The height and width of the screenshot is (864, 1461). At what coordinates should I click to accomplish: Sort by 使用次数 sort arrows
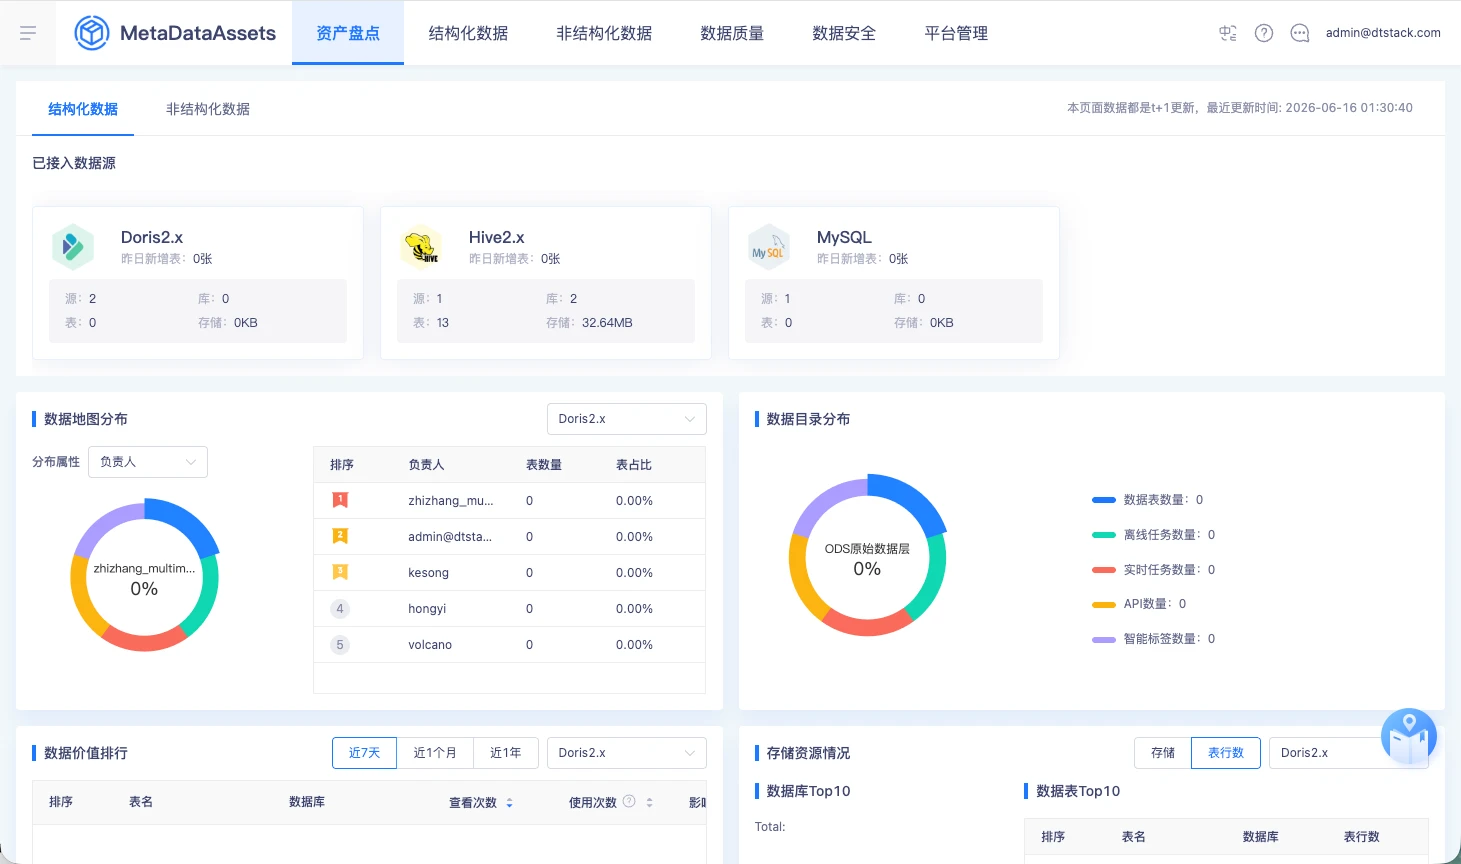click(x=650, y=802)
